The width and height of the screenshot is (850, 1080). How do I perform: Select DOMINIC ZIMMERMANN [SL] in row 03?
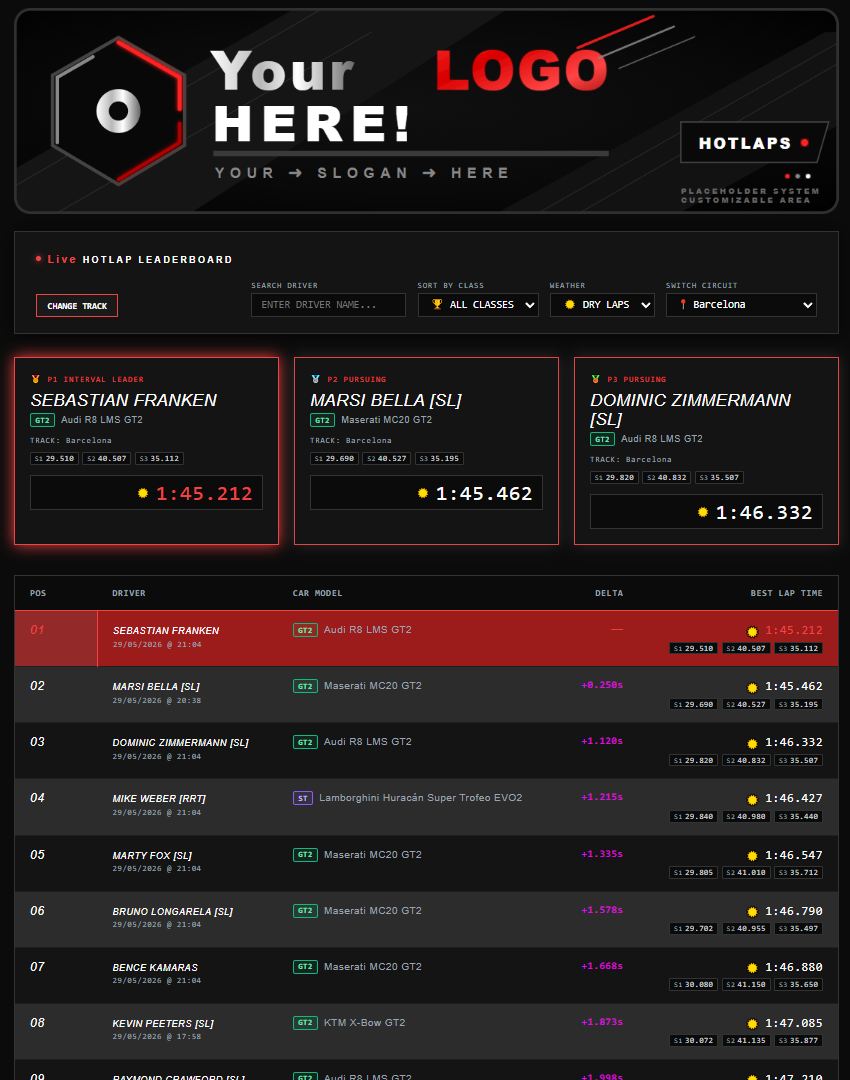[180, 742]
